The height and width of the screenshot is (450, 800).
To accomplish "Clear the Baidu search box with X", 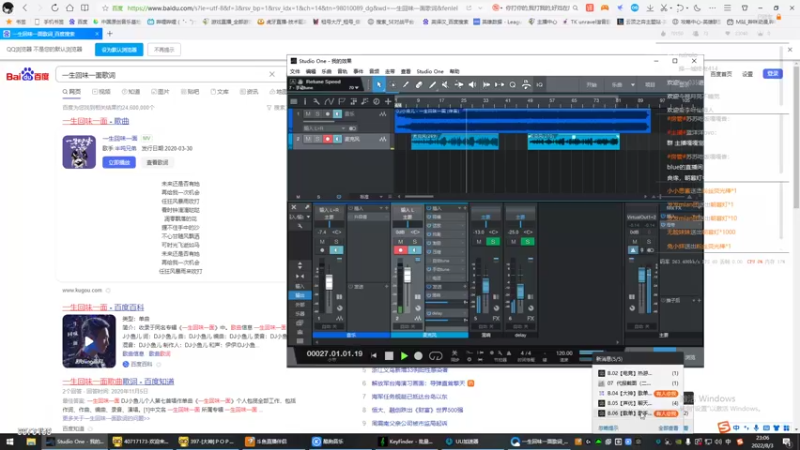I will [x=272, y=74].
